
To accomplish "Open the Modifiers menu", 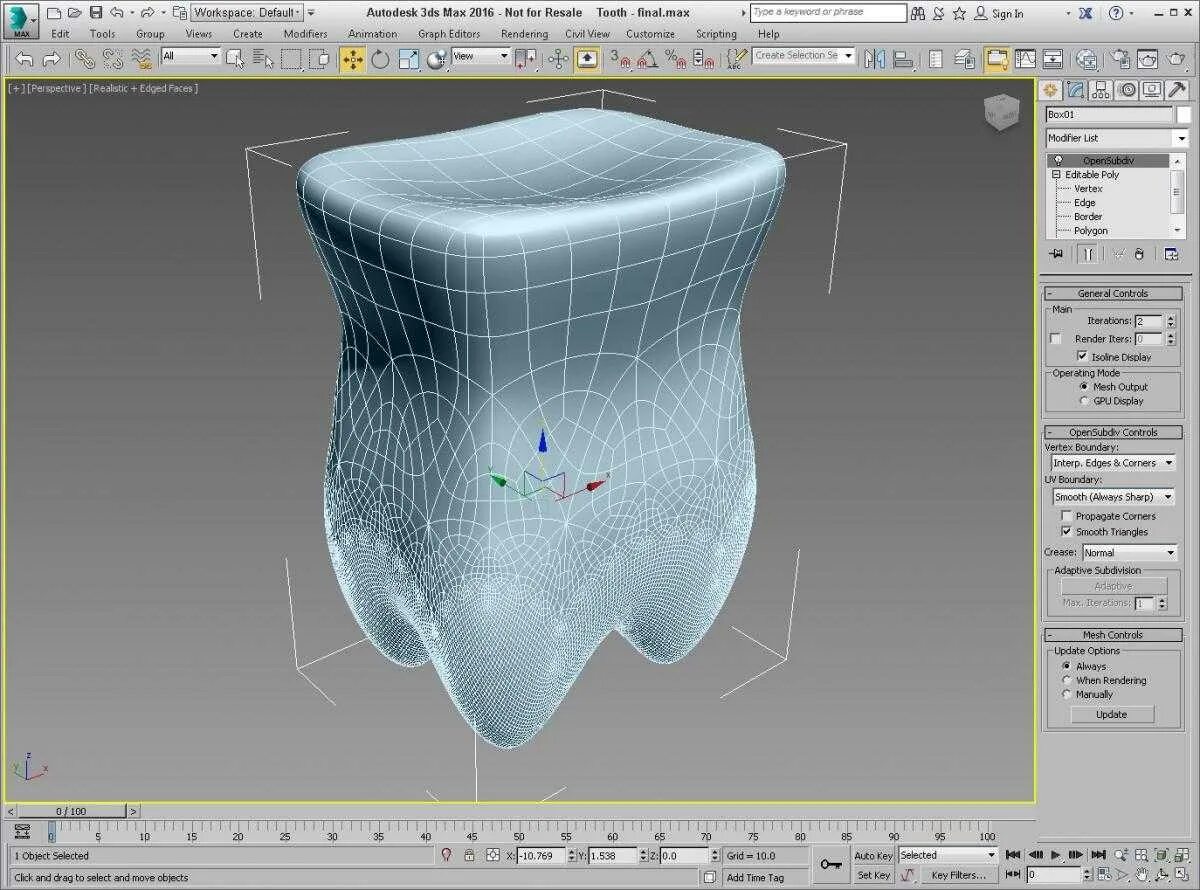I will point(305,33).
